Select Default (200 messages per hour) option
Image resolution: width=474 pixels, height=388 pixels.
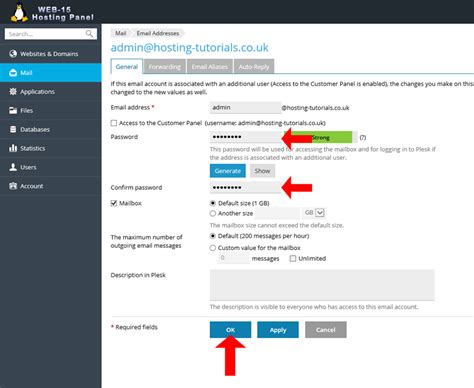pyautogui.click(x=213, y=236)
